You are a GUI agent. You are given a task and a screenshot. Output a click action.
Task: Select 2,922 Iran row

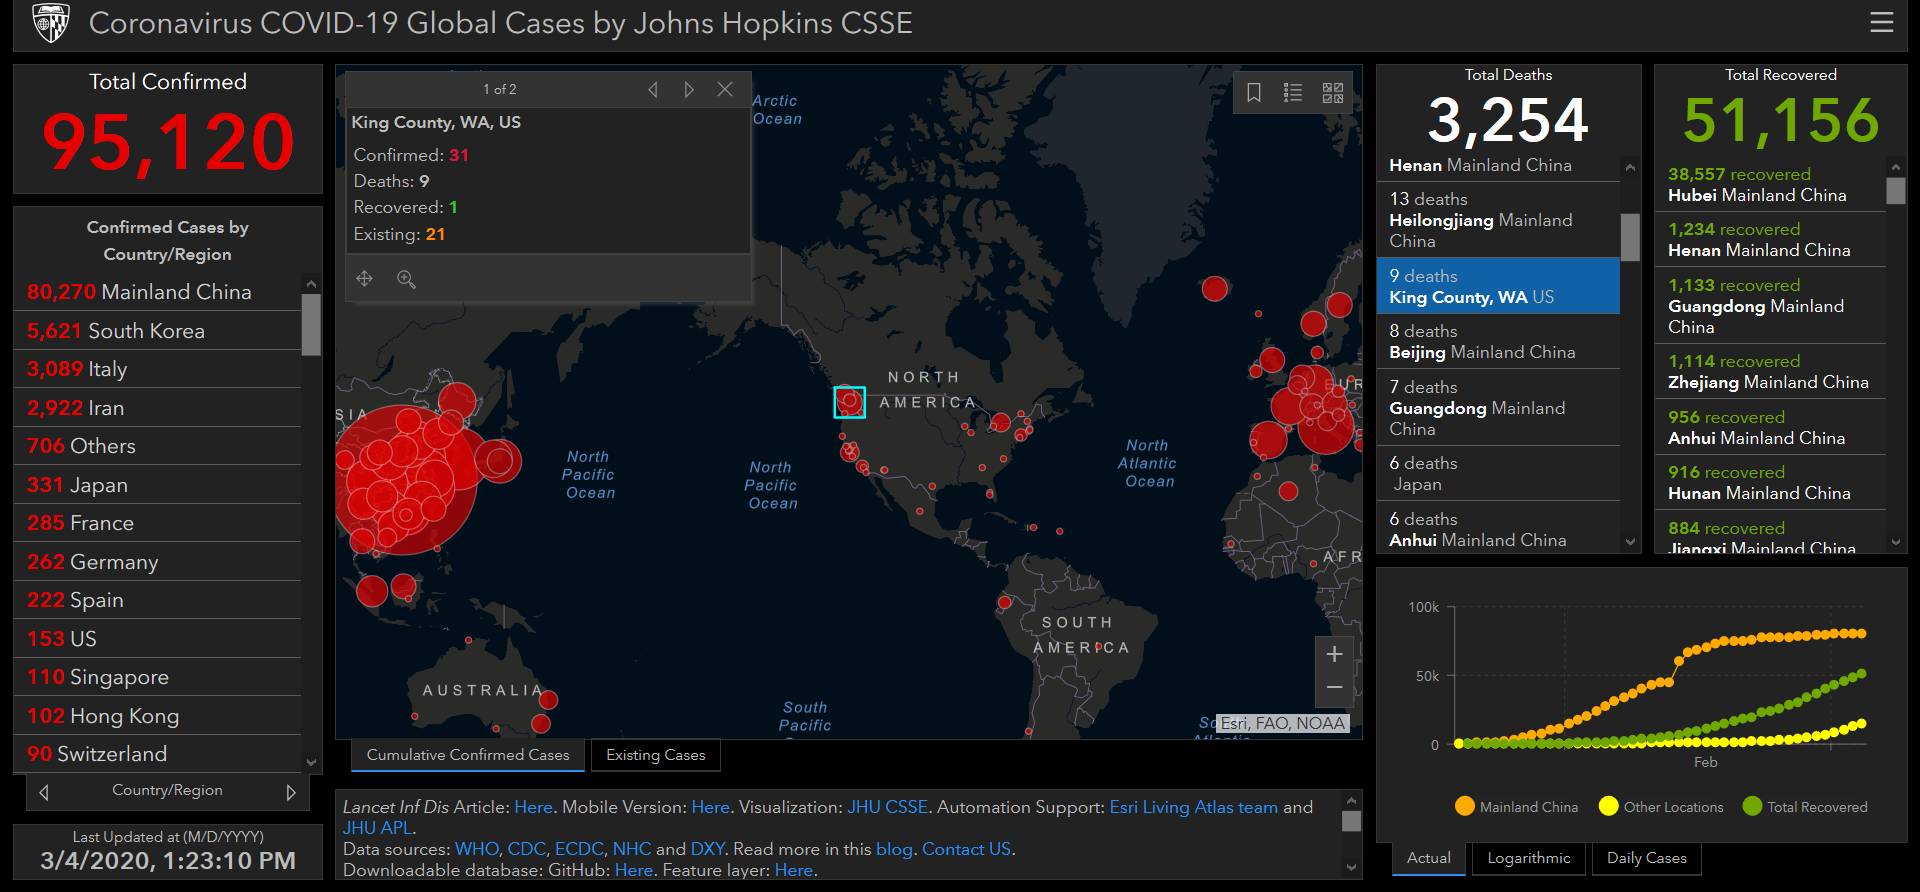point(158,408)
